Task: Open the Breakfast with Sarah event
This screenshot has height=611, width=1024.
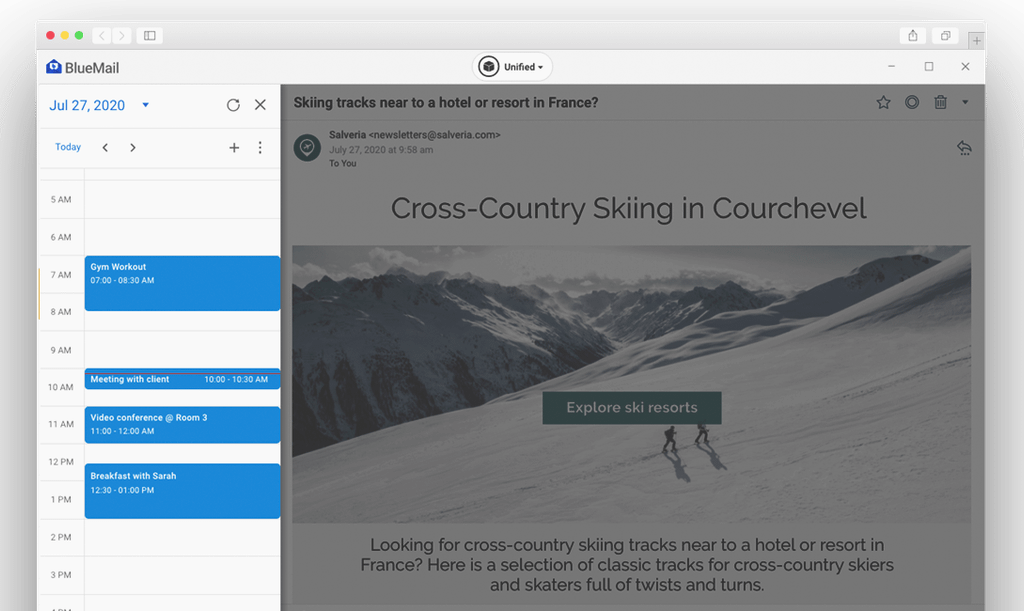Action: pyautogui.click(x=182, y=491)
